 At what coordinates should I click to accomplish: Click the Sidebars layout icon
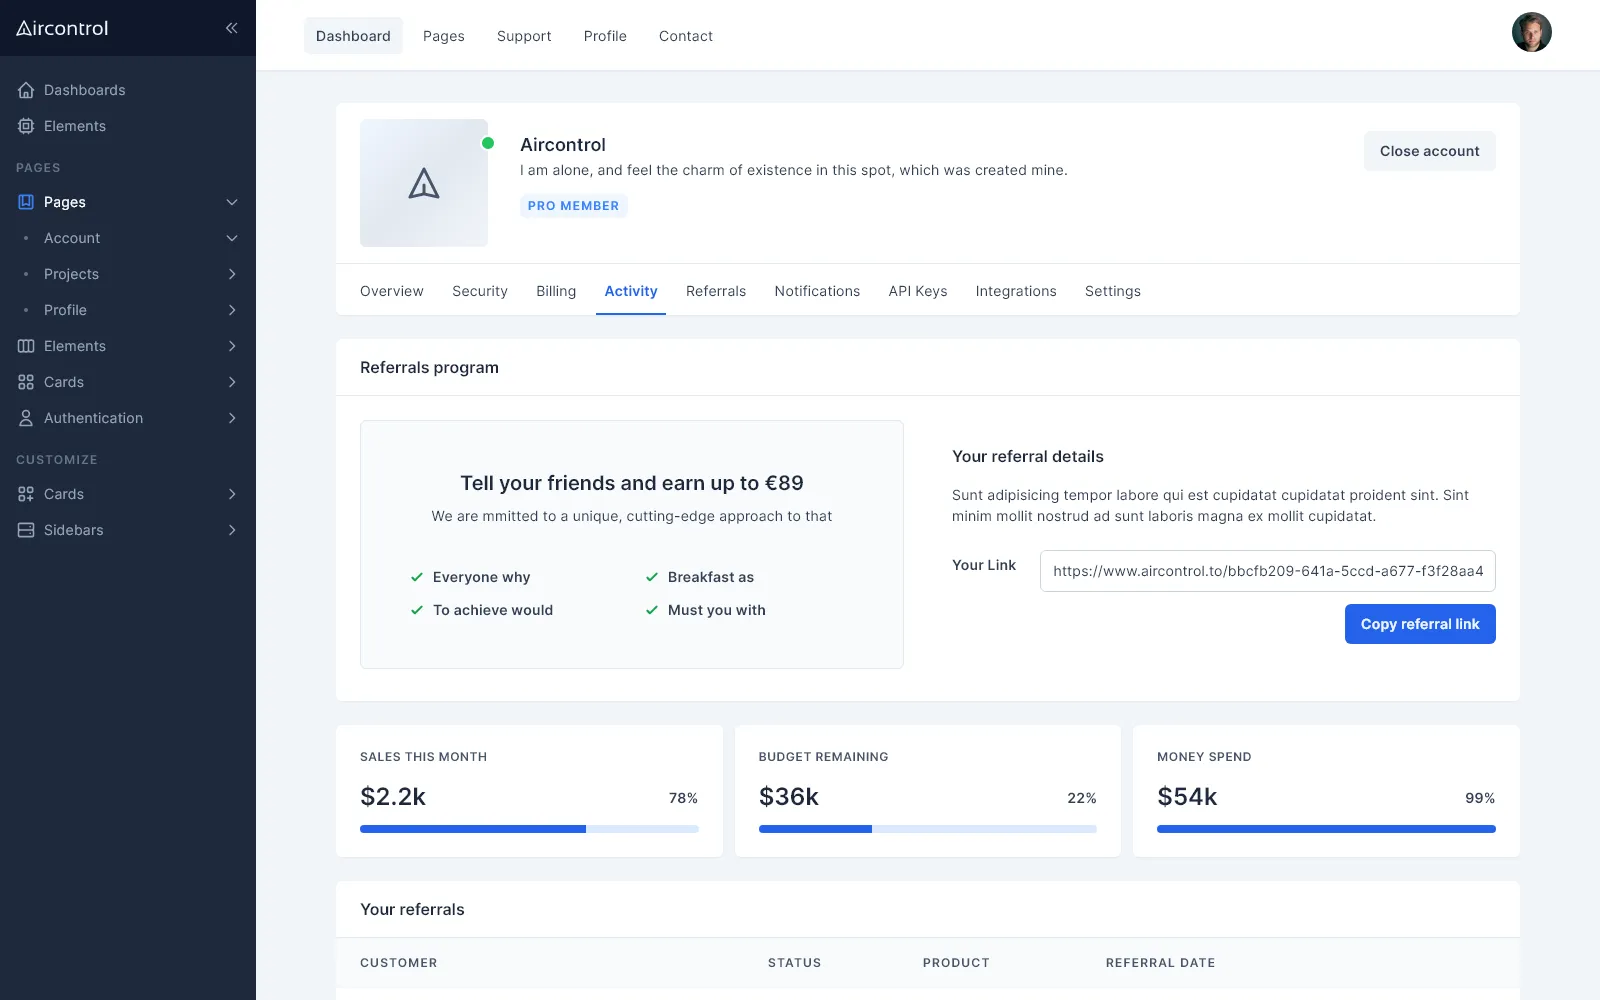pos(26,530)
